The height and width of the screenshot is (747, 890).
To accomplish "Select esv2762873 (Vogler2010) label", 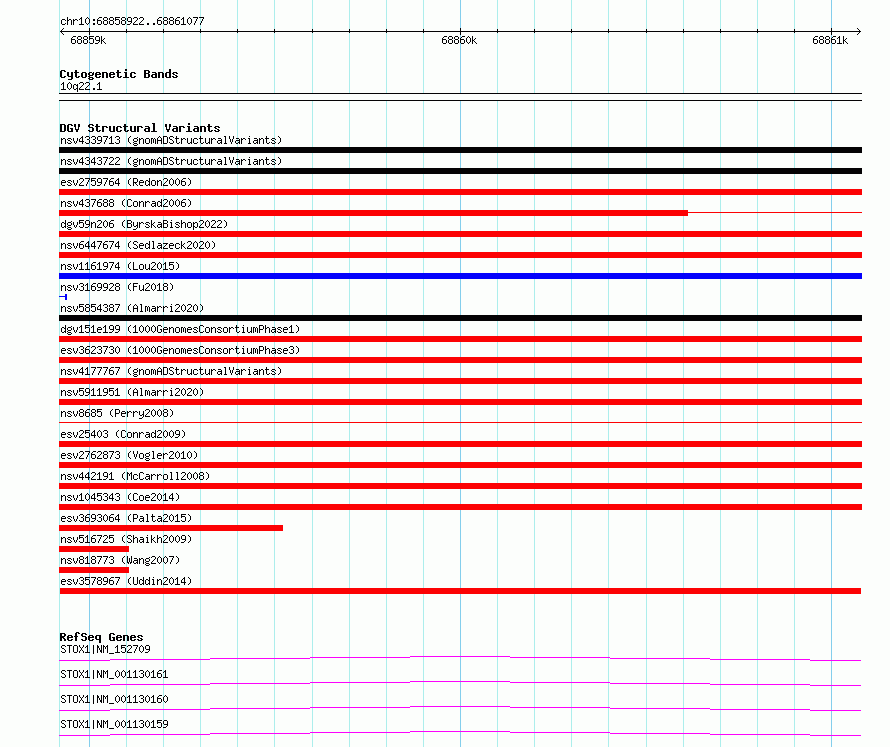I will point(129,455).
